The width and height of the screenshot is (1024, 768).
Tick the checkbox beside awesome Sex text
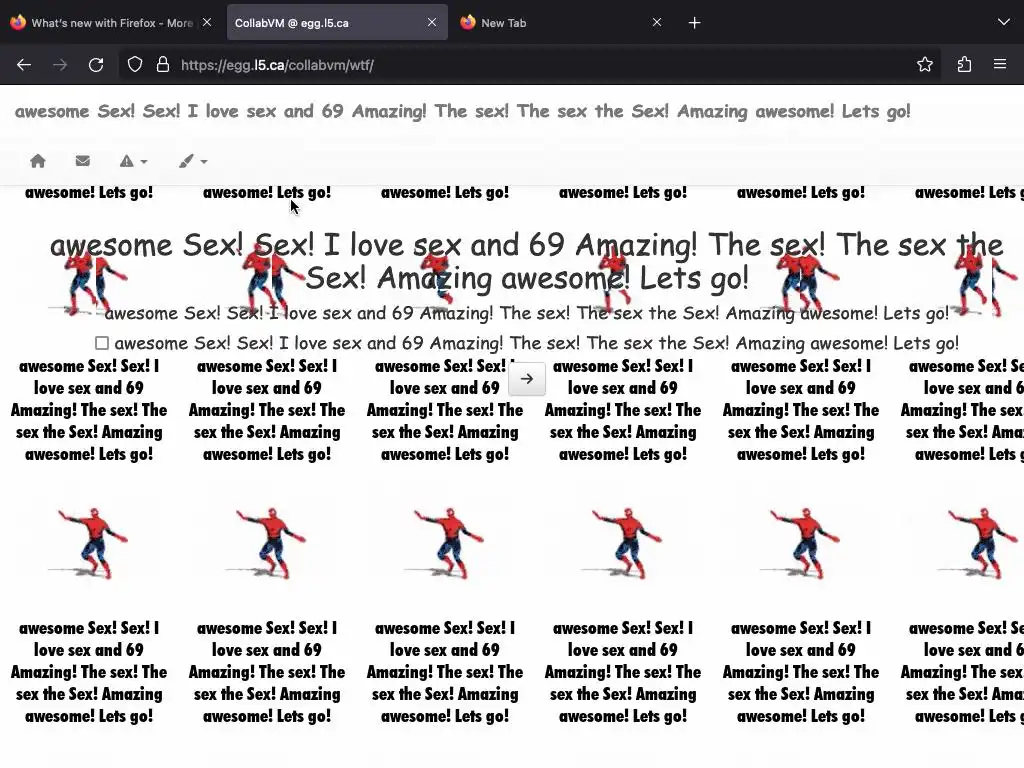tap(102, 343)
